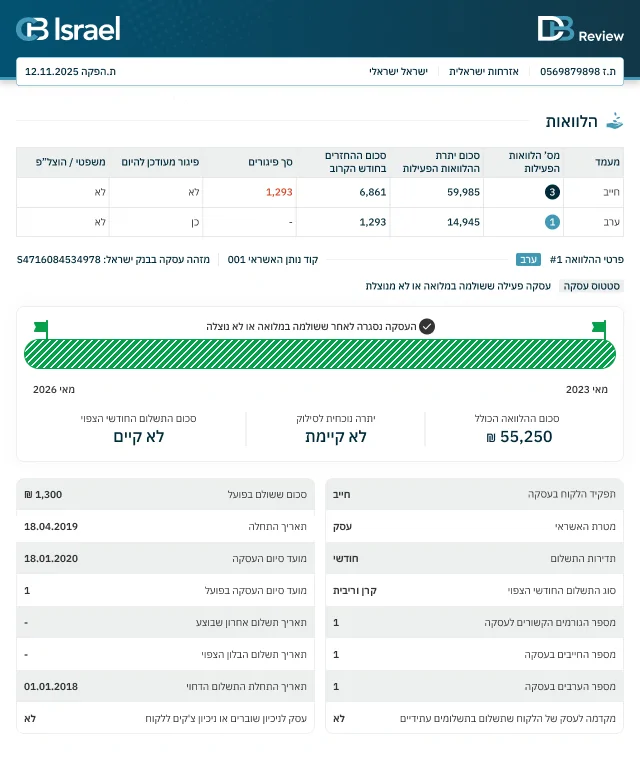Click the start date 18.04.2019
Viewport: 640px width, 772px height.
[x=51, y=526]
